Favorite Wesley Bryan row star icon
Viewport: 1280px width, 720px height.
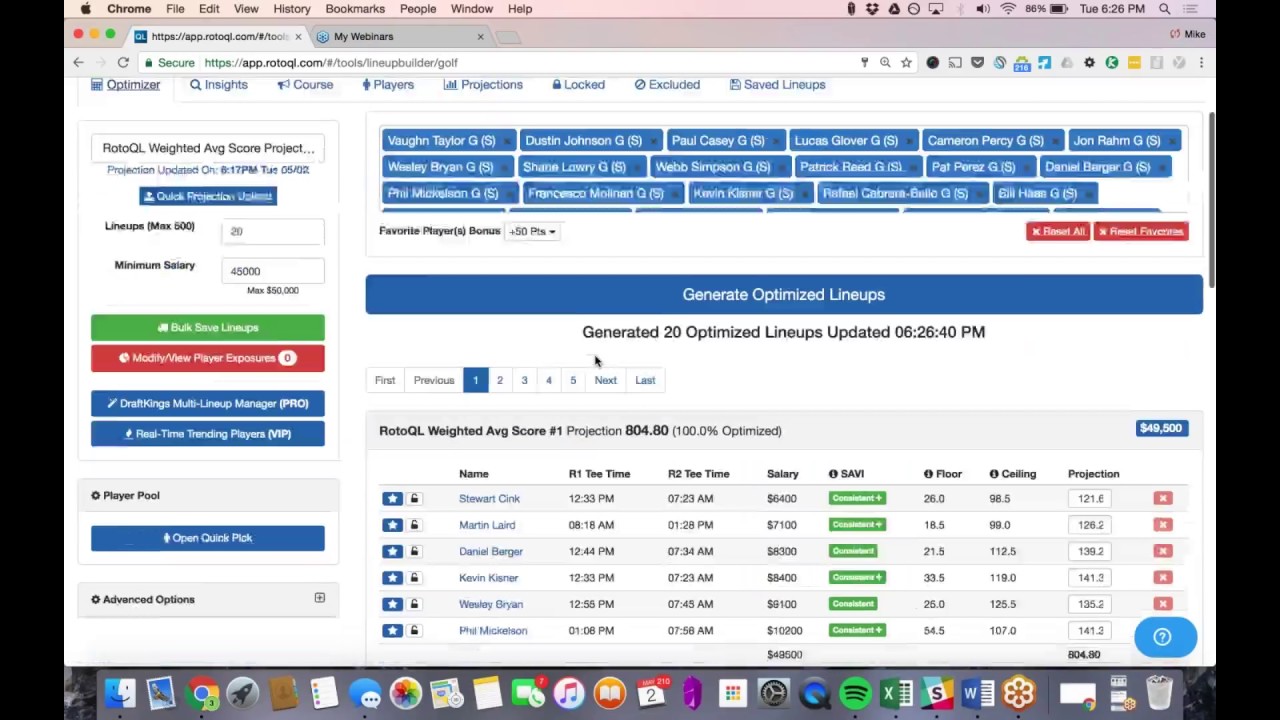coord(392,604)
